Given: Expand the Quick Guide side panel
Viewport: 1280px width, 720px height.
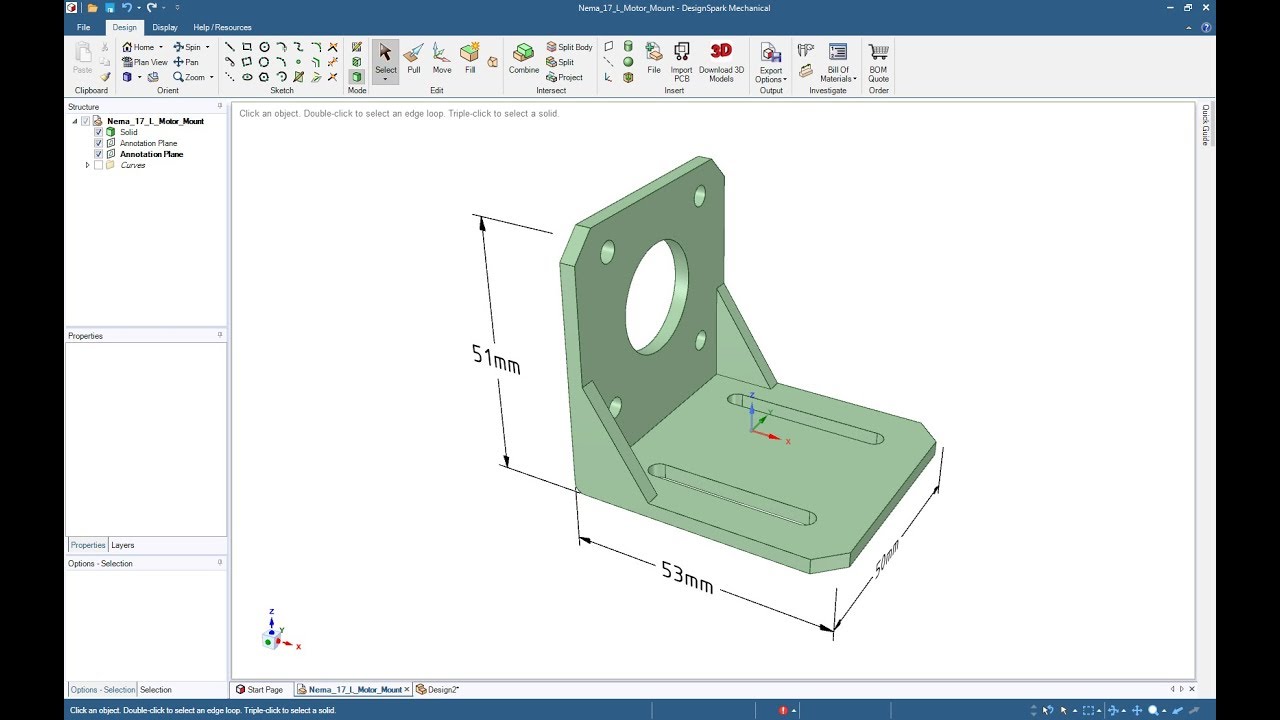Looking at the screenshot, I should click(x=1205, y=125).
